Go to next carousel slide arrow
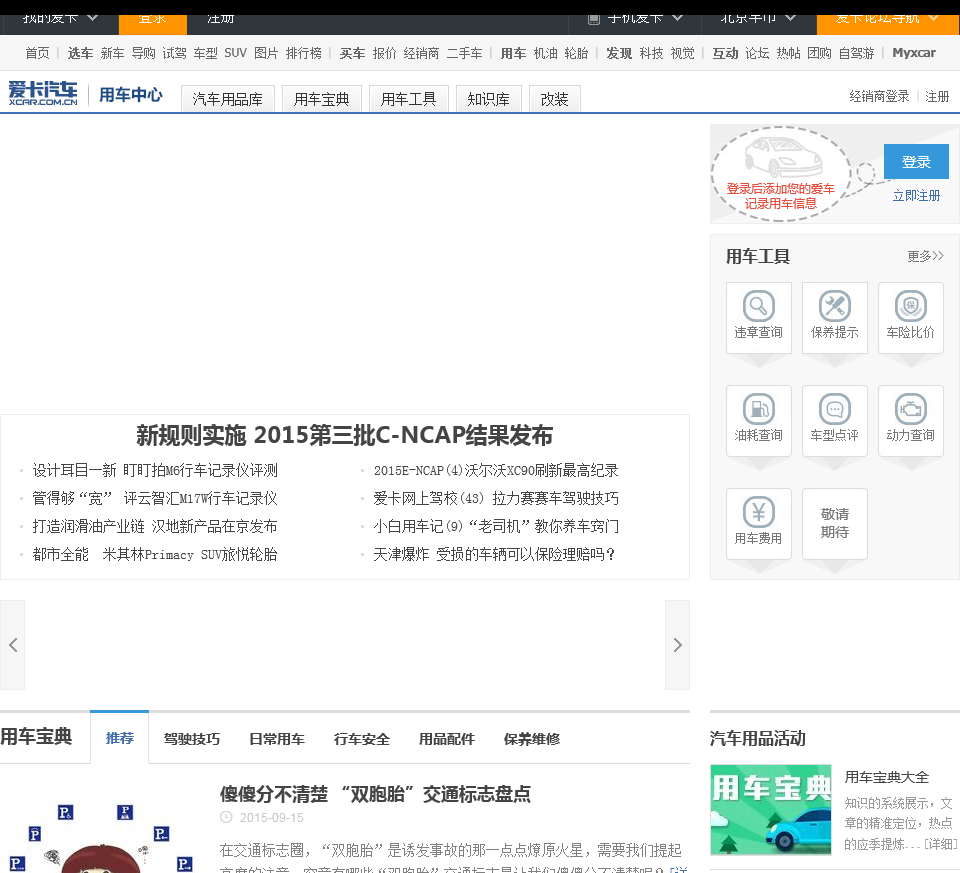 click(677, 645)
